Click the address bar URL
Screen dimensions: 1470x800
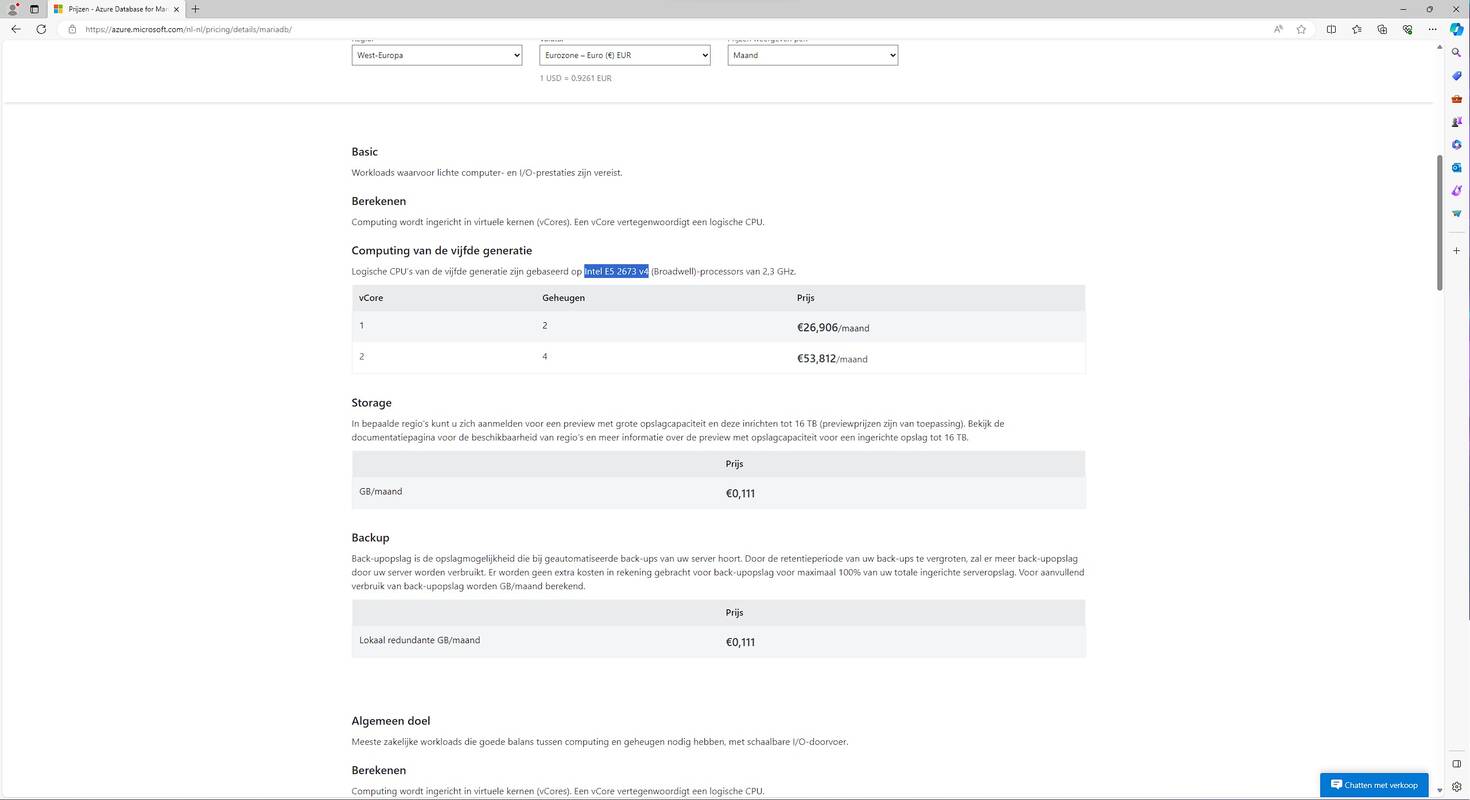pos(188,29)
